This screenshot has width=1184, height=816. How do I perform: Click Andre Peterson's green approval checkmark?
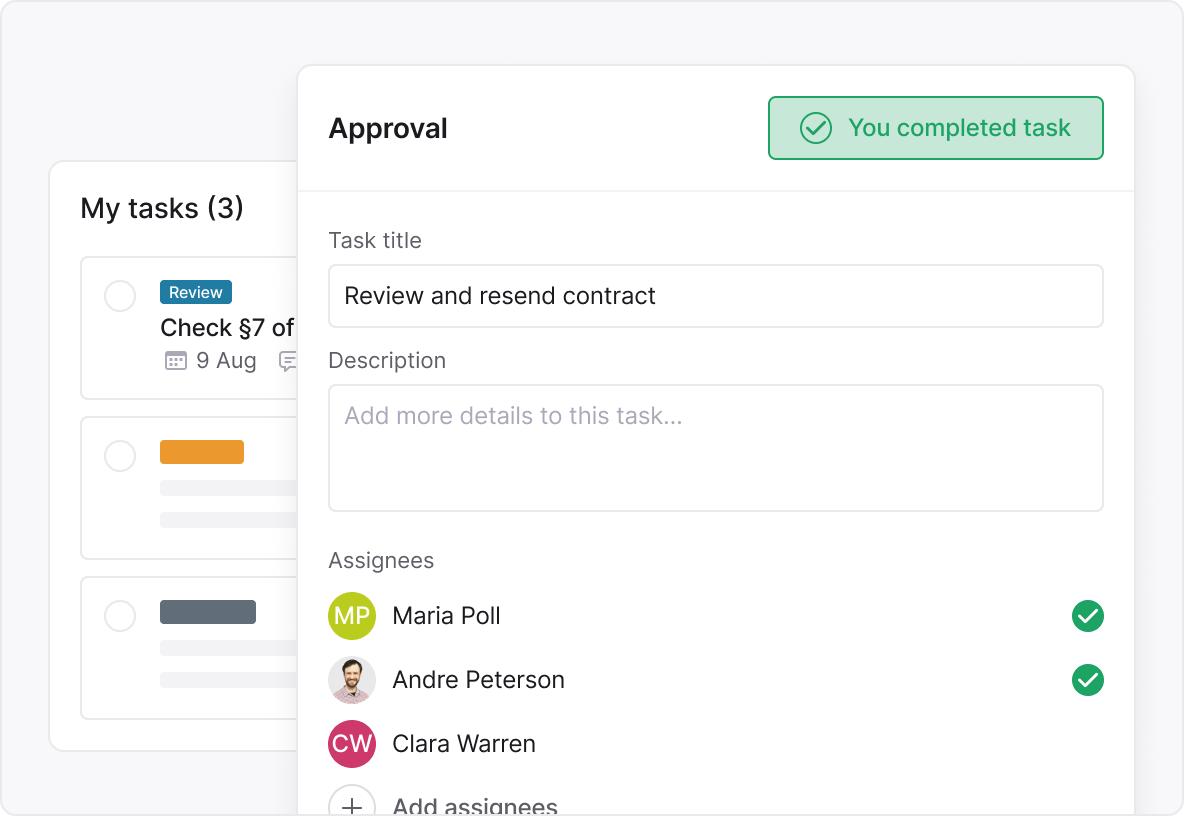1087,680
